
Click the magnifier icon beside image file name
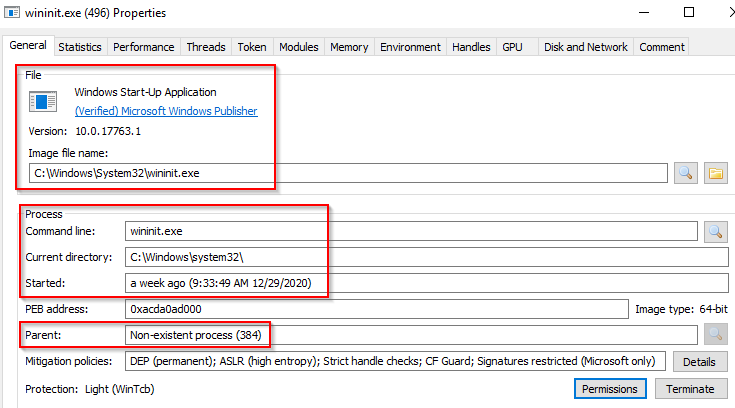pos(686,173)
